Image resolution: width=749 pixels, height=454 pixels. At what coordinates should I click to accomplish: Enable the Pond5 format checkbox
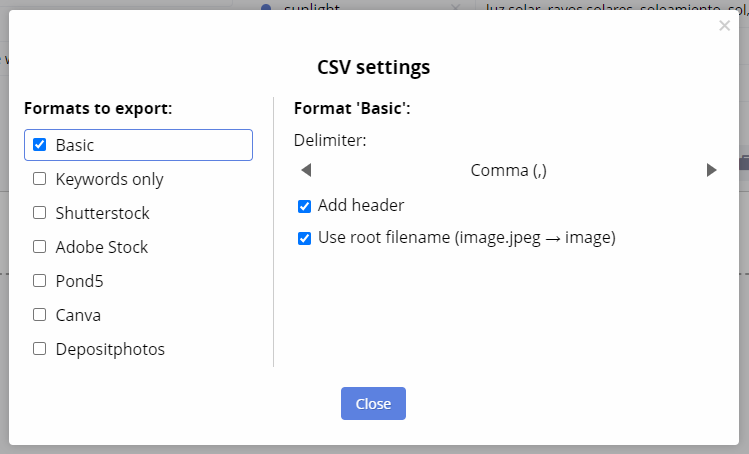pyautogui.click(x=39, y=281)
